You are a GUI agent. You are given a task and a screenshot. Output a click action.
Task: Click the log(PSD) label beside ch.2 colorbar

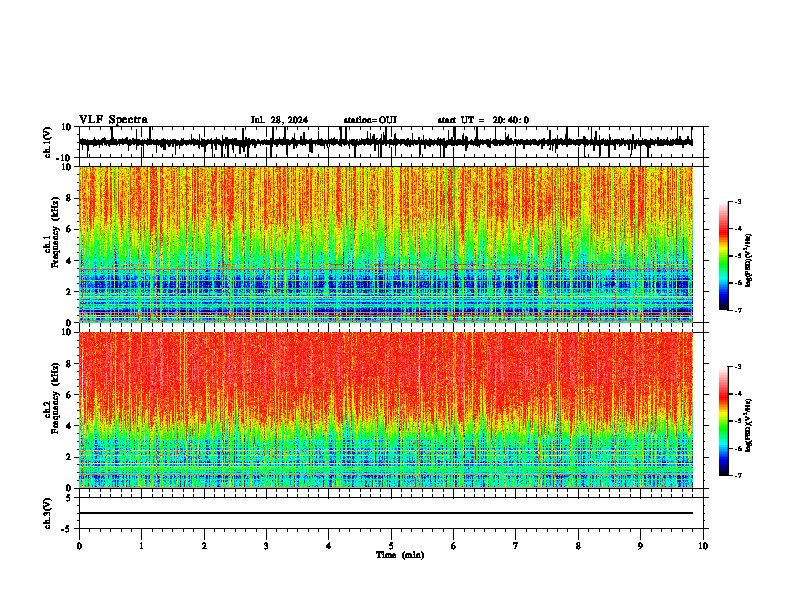click(749, 426)
